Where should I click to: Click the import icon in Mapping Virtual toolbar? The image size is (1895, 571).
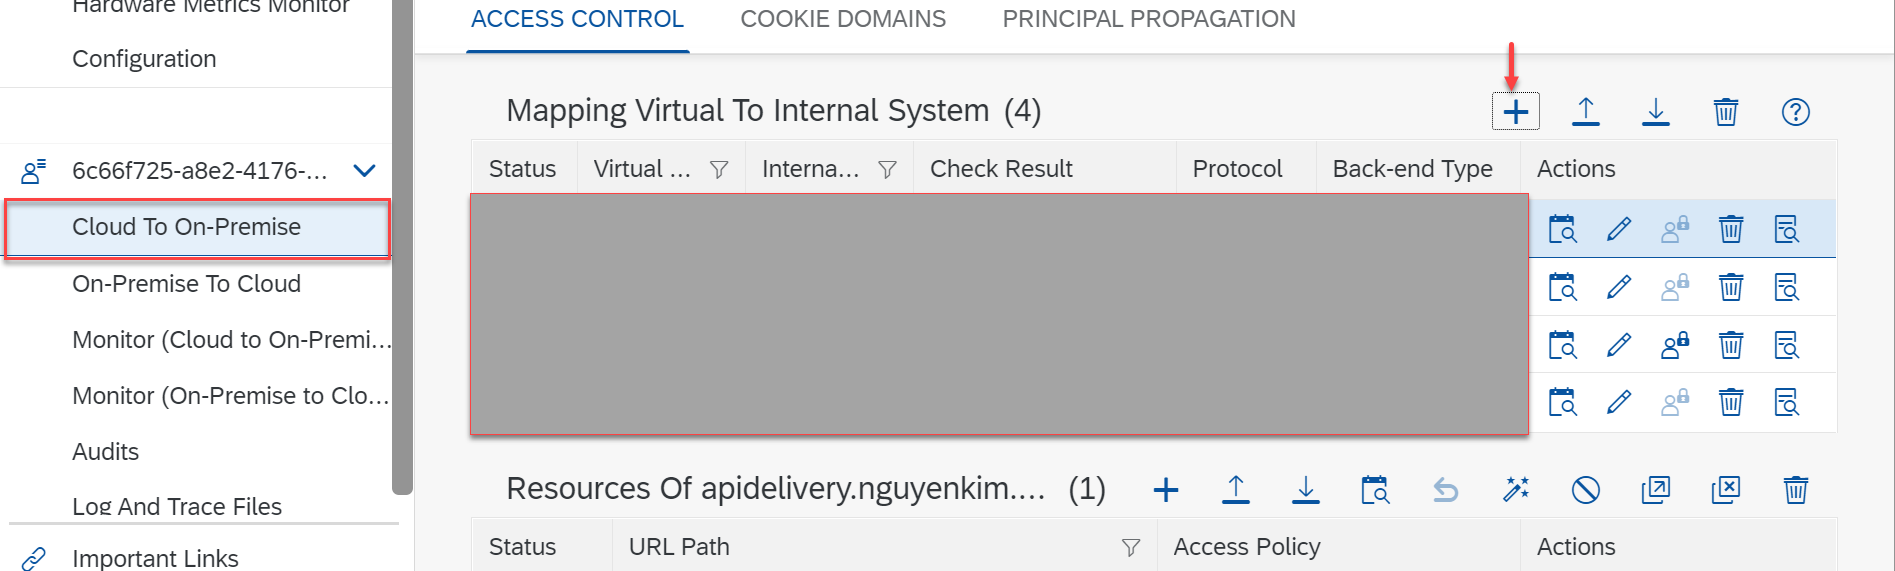click(x=1585, y=111)
